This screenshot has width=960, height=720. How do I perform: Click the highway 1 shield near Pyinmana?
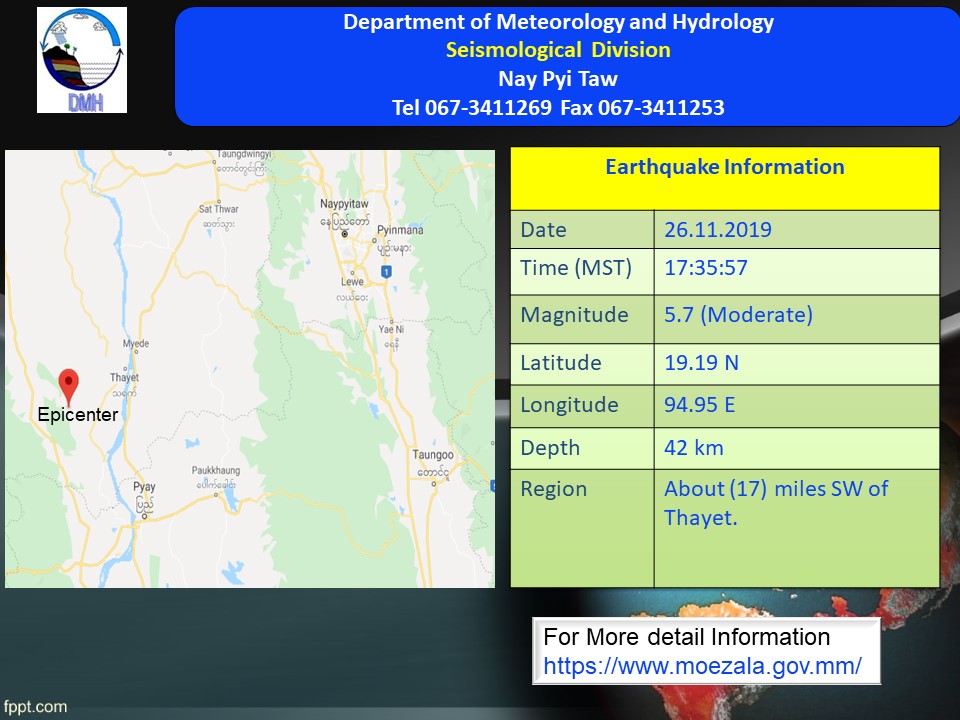click(386, 272)
